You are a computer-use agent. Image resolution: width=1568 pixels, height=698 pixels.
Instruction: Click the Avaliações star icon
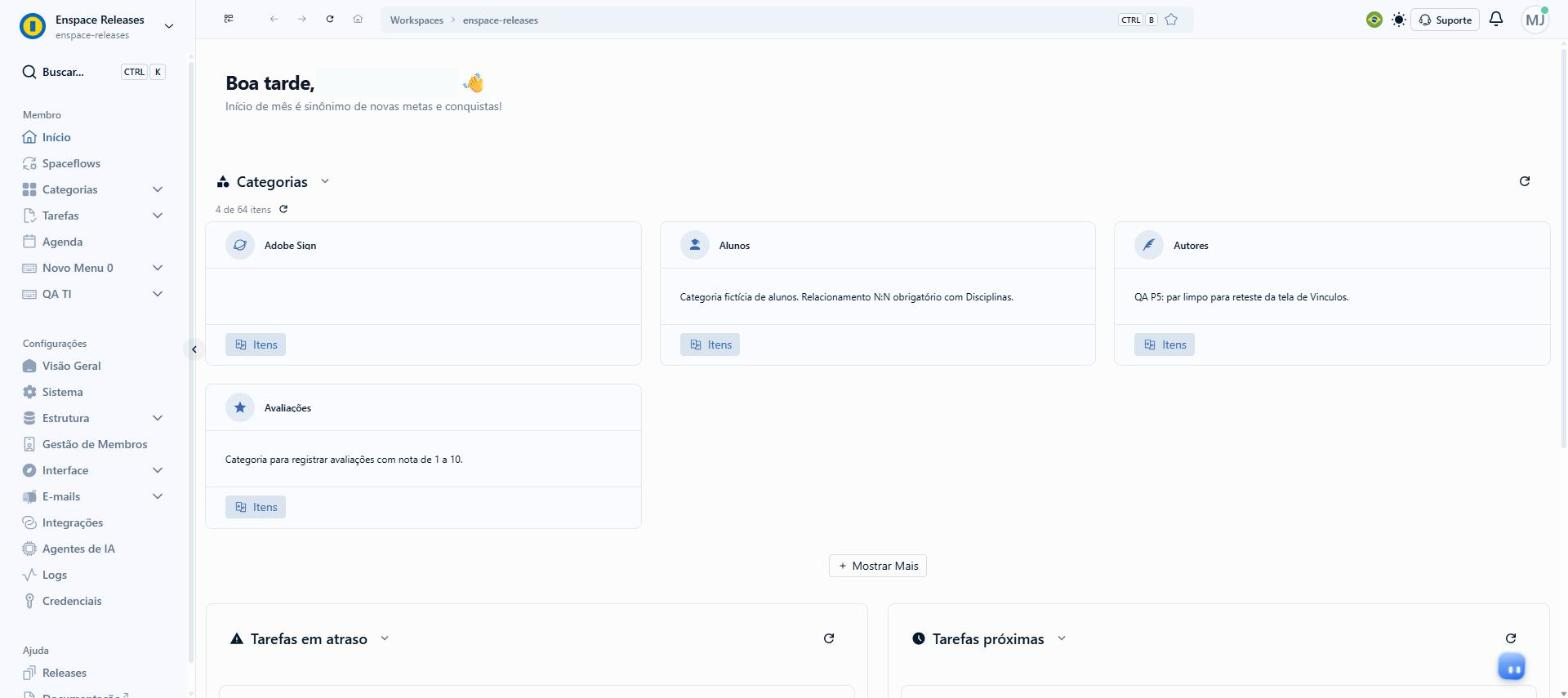pyautogui.click(x=240, y=408)
